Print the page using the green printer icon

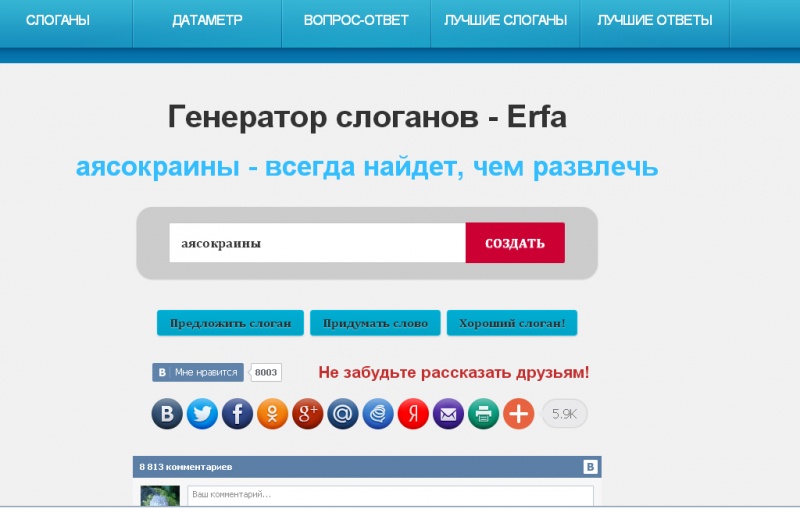(484, 414)
